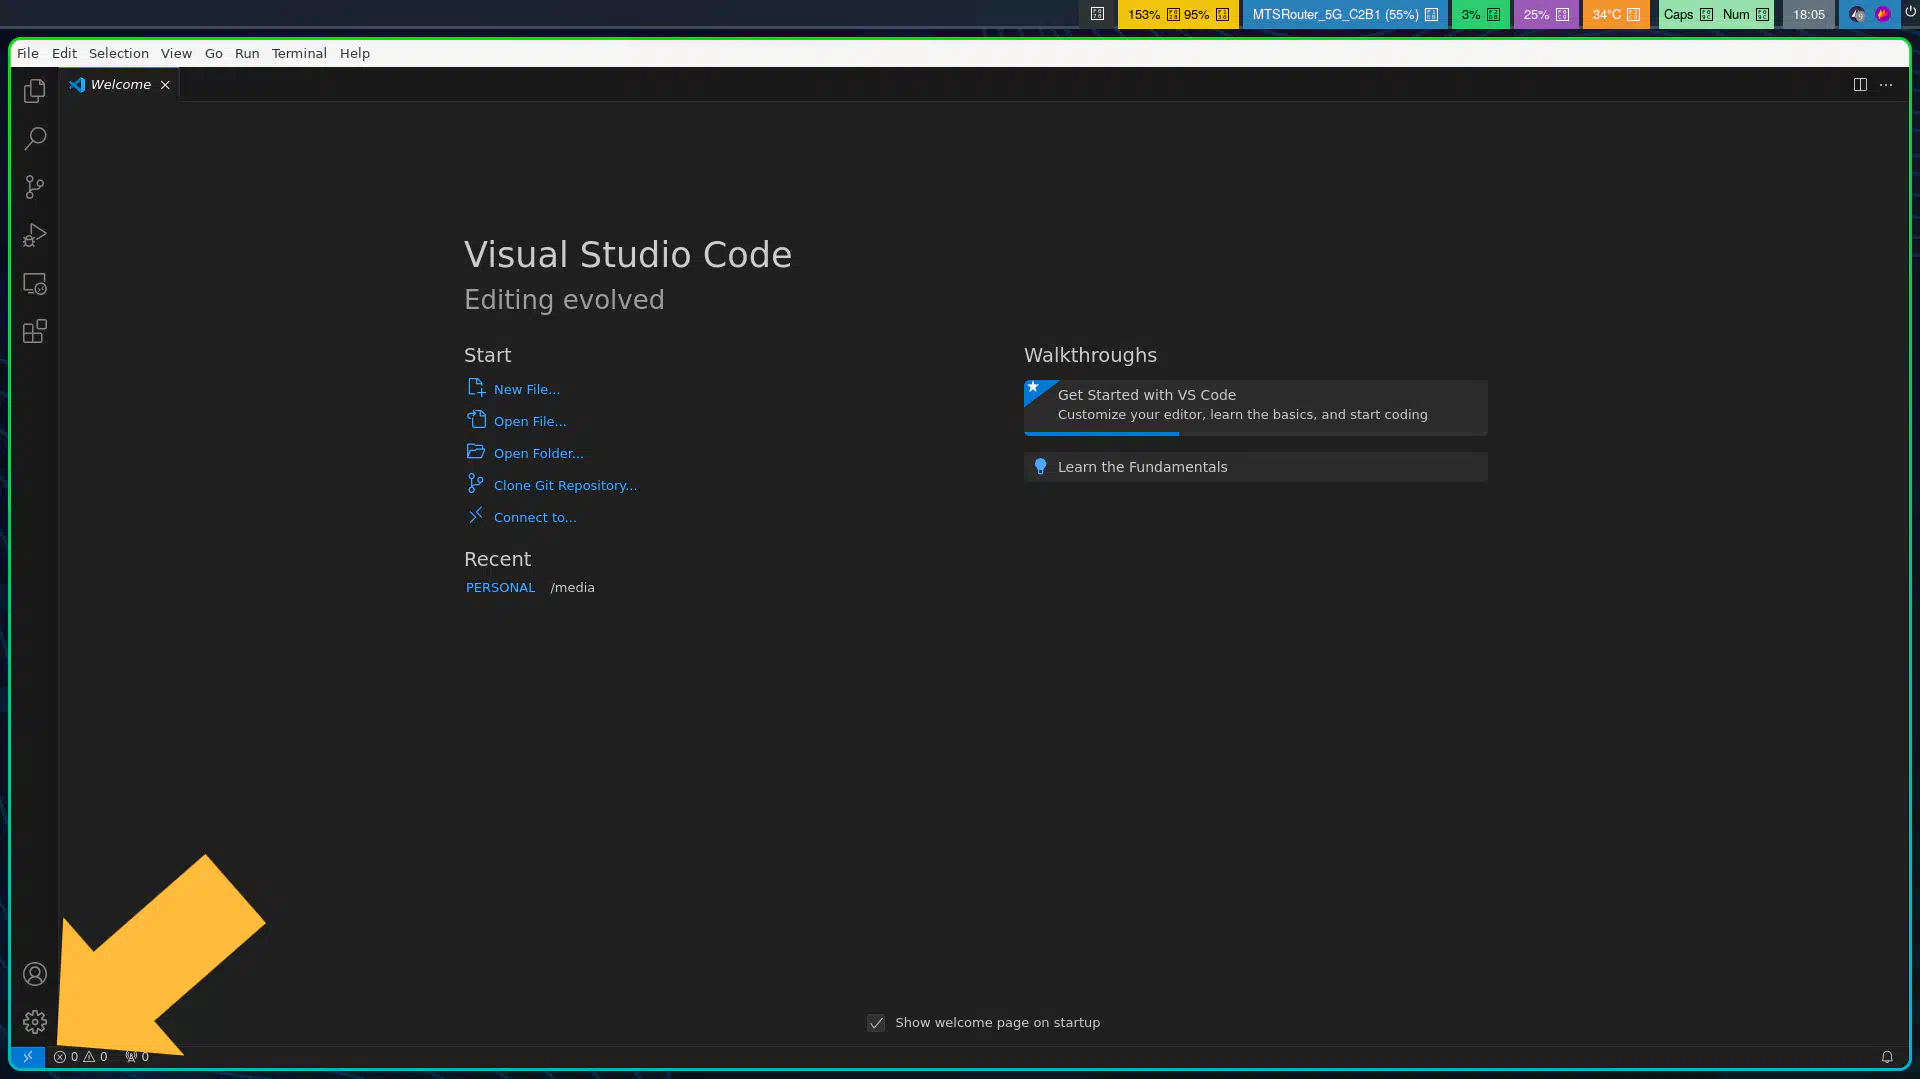Click the 18:05 clock in top panel
This screenshot has height=1079, width=1920.
pos(1808,15)
